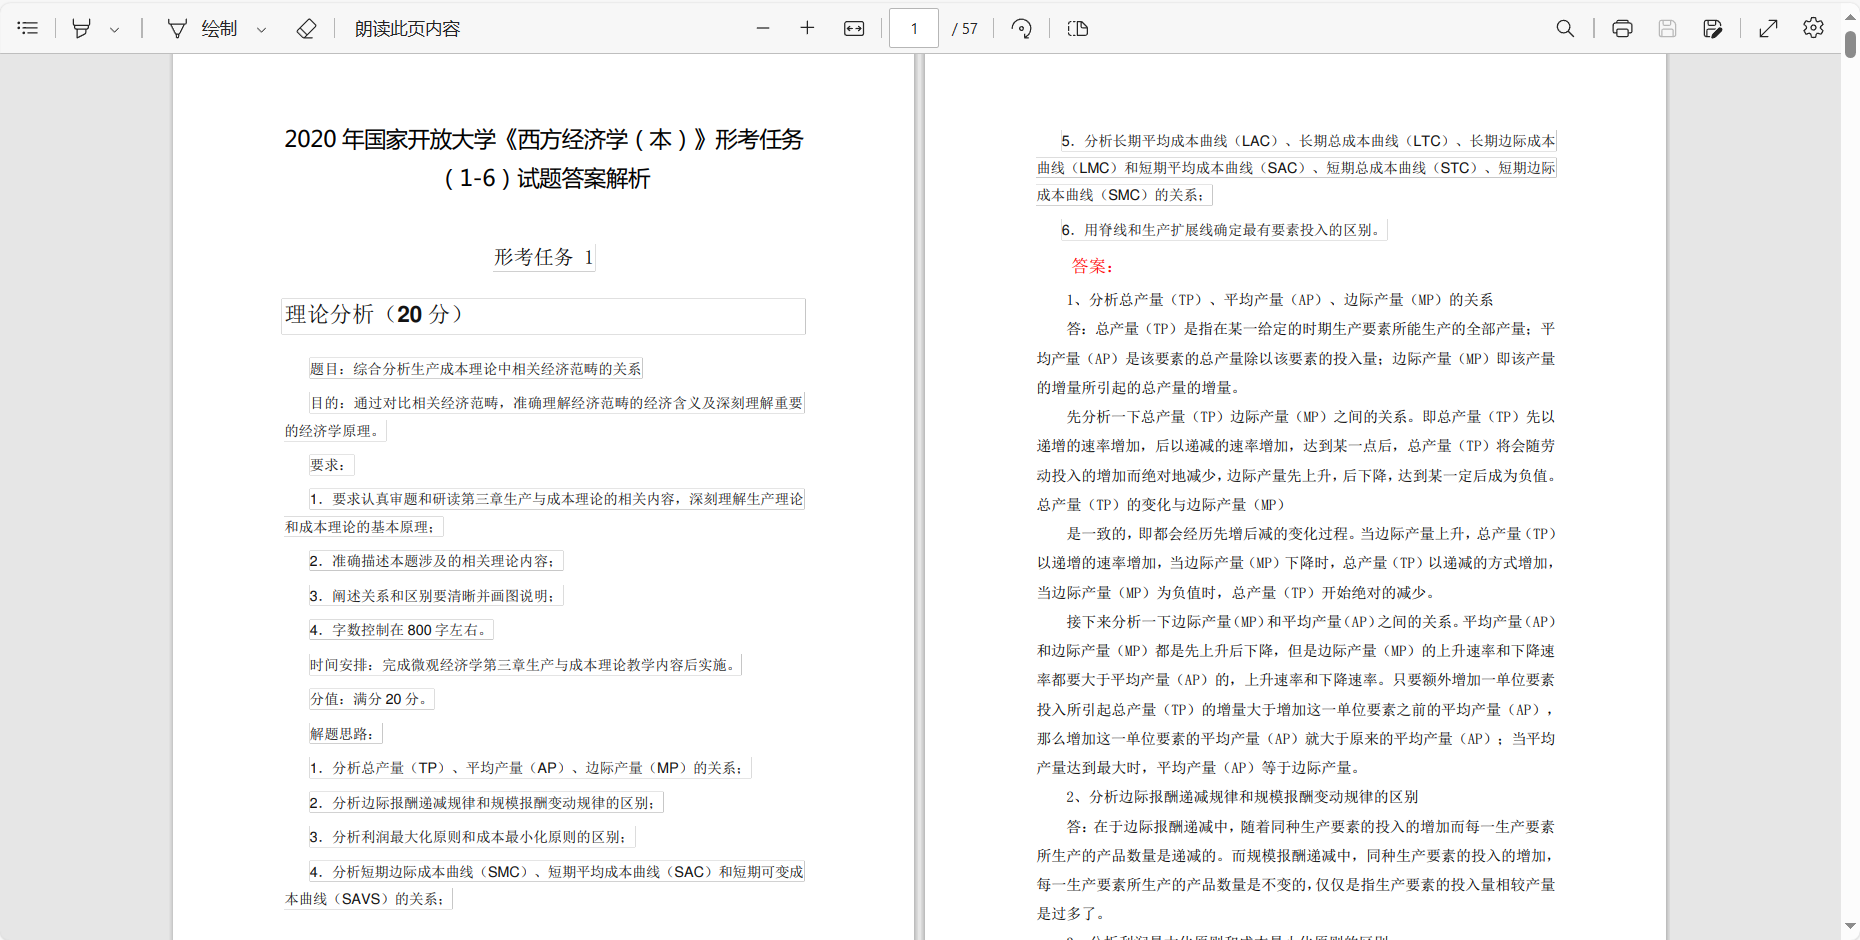Image resolution: width=1860 pixels, height=940 pixels.
Task: Select the highlighter tool
Action: (82, 28)
